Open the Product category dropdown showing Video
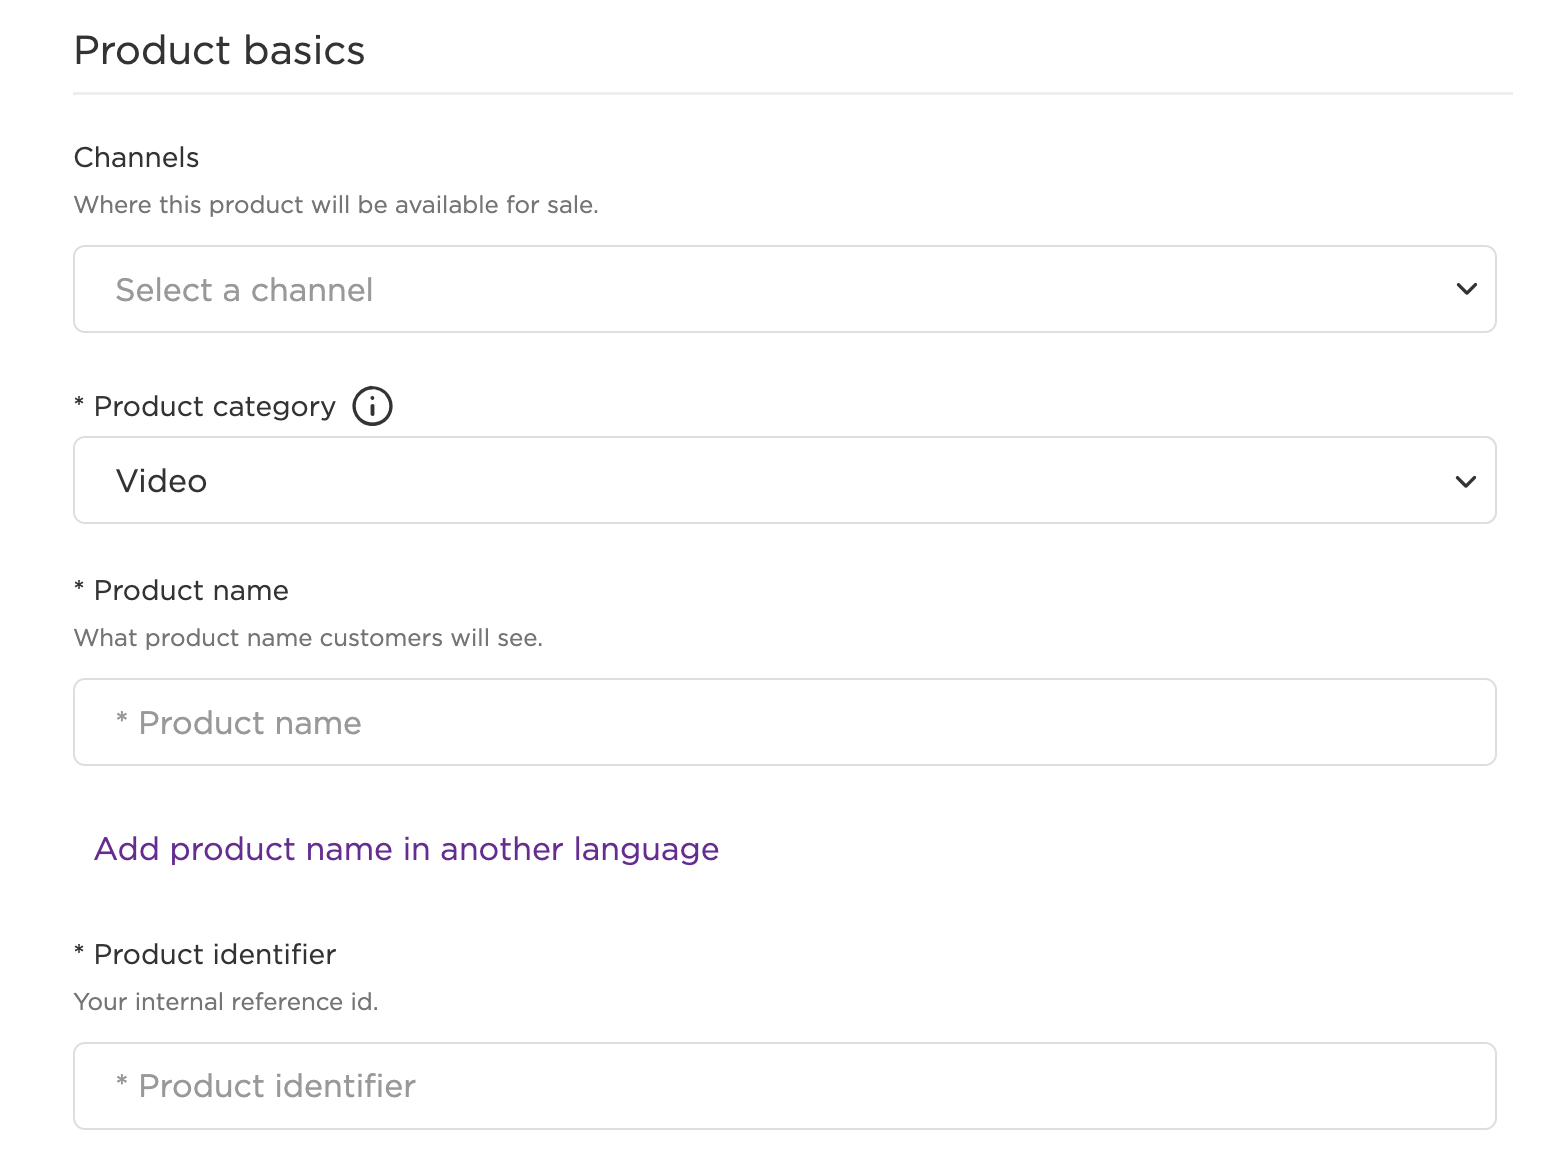1560x1174 pixels. point(784,480)
